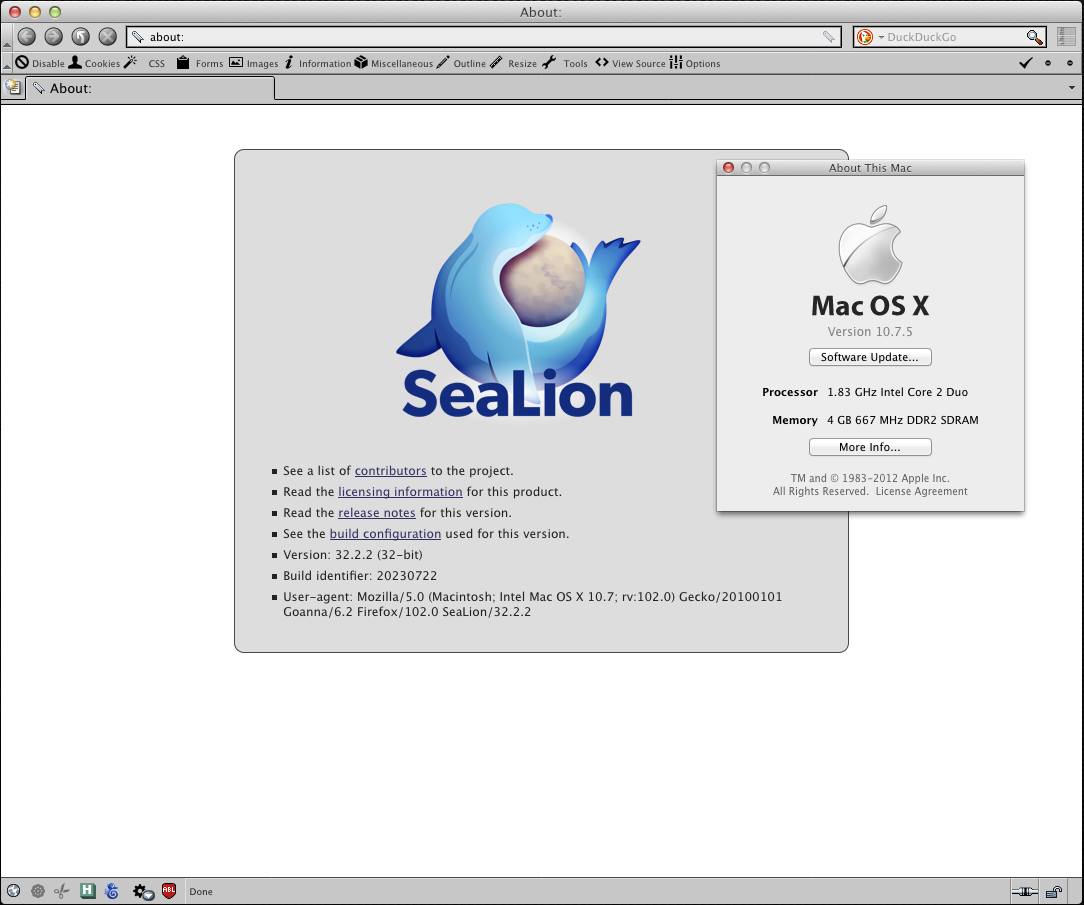Open the DuckDuckGo search engine dropdown
The height and width of the screenshot is (905, 1084).
pyautogui.click(x=868, y=37)
